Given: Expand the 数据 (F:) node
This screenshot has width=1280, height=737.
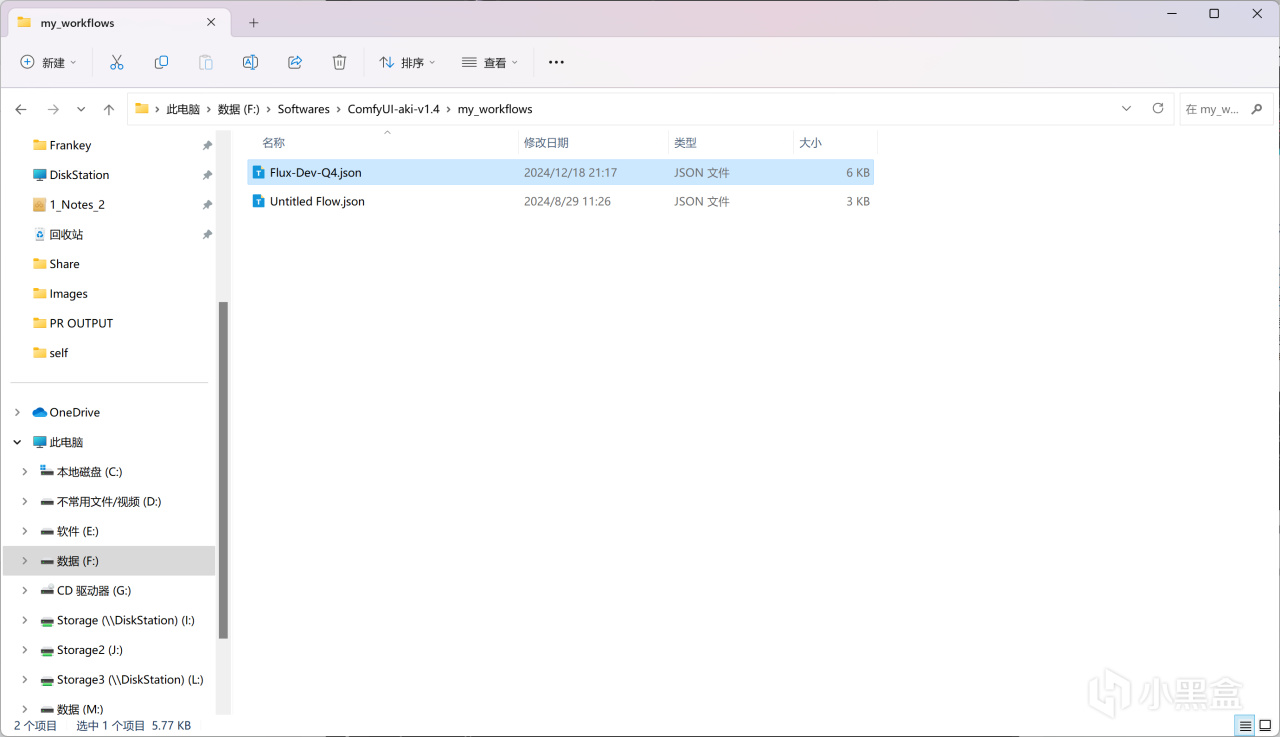Looking at the screenshot, I should pos(25,561).
